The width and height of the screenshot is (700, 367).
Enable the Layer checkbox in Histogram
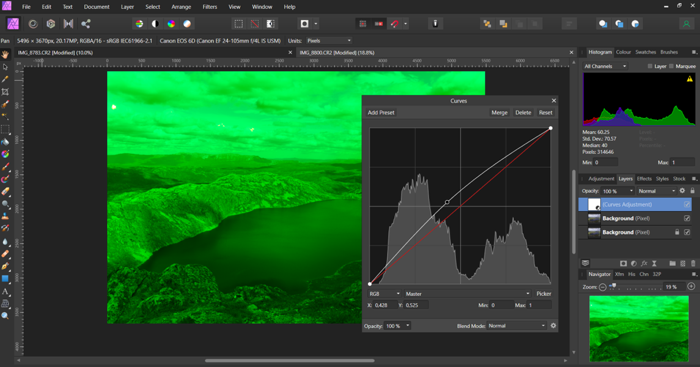650,66
